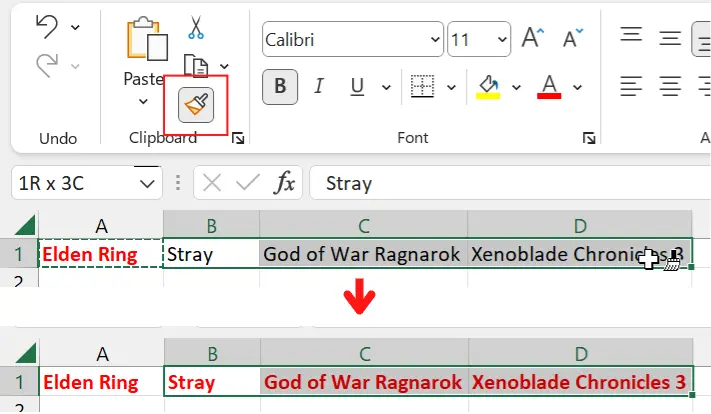Toggle Italic formatting

click(319, 86)
